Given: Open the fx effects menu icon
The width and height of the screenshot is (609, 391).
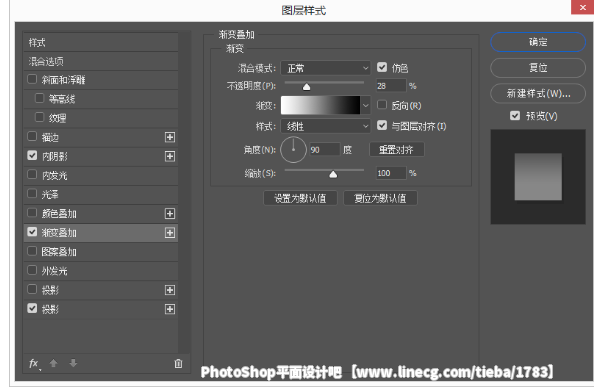Looking at the screenshot, I should [34, 364].
